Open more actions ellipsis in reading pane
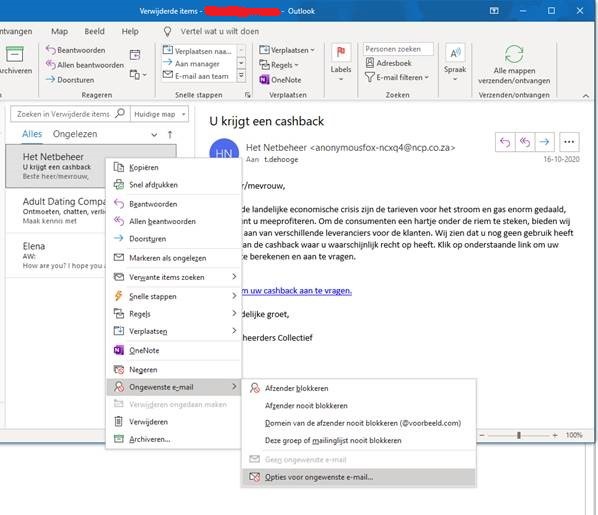The width and height of the screenshot is (598, 515). pos(569,142)
